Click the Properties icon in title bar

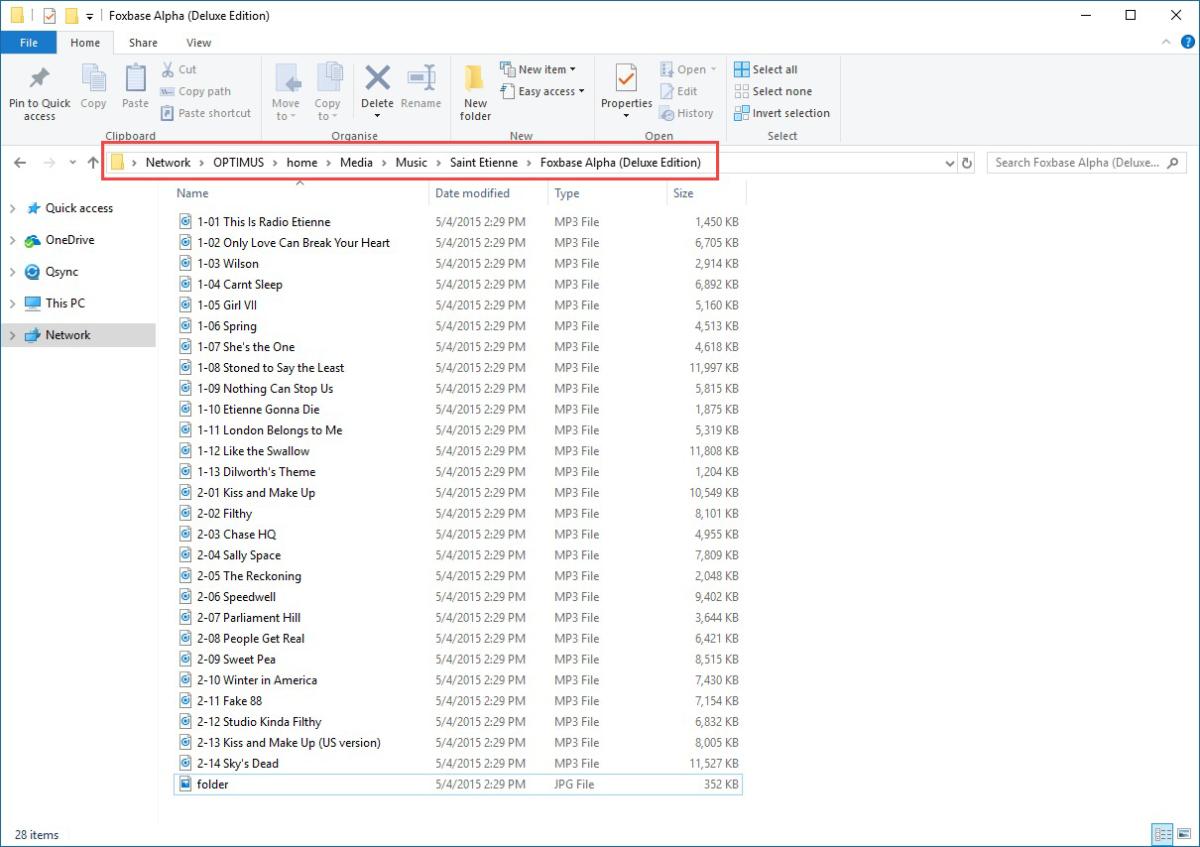tap(50, 16)
